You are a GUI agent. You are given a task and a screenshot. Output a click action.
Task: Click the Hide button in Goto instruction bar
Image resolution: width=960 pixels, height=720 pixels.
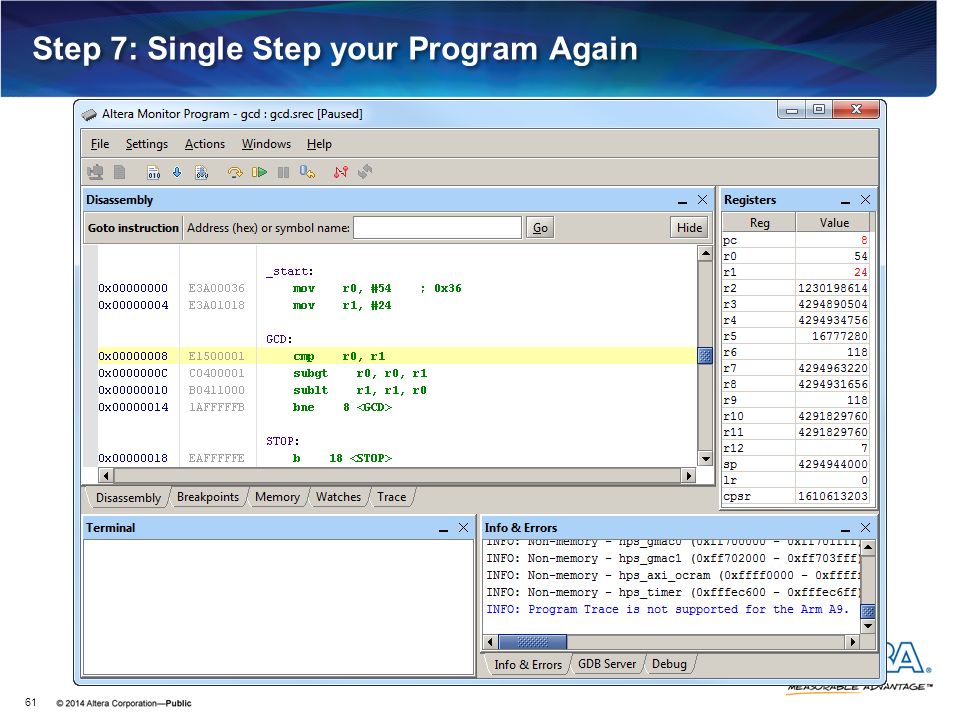click(689, 228)
